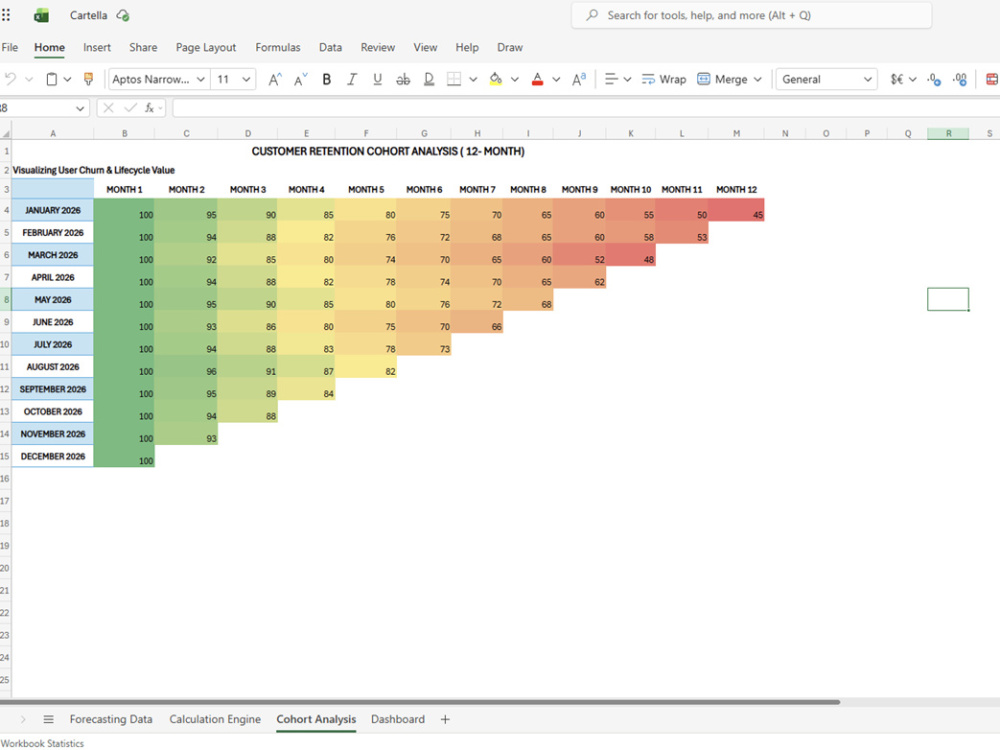Click the text styles A icon
Screen dimensions: 1000x750
point(579,79)
